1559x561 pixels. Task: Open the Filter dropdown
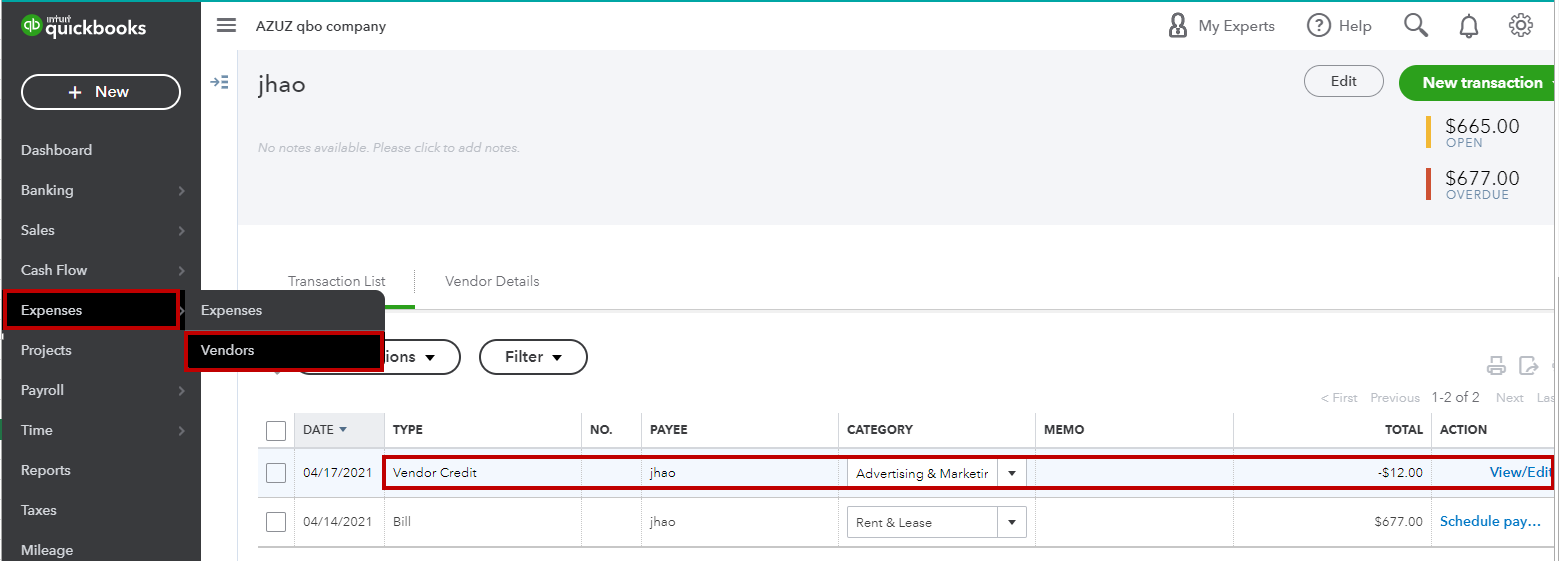(x=533, y=357)
